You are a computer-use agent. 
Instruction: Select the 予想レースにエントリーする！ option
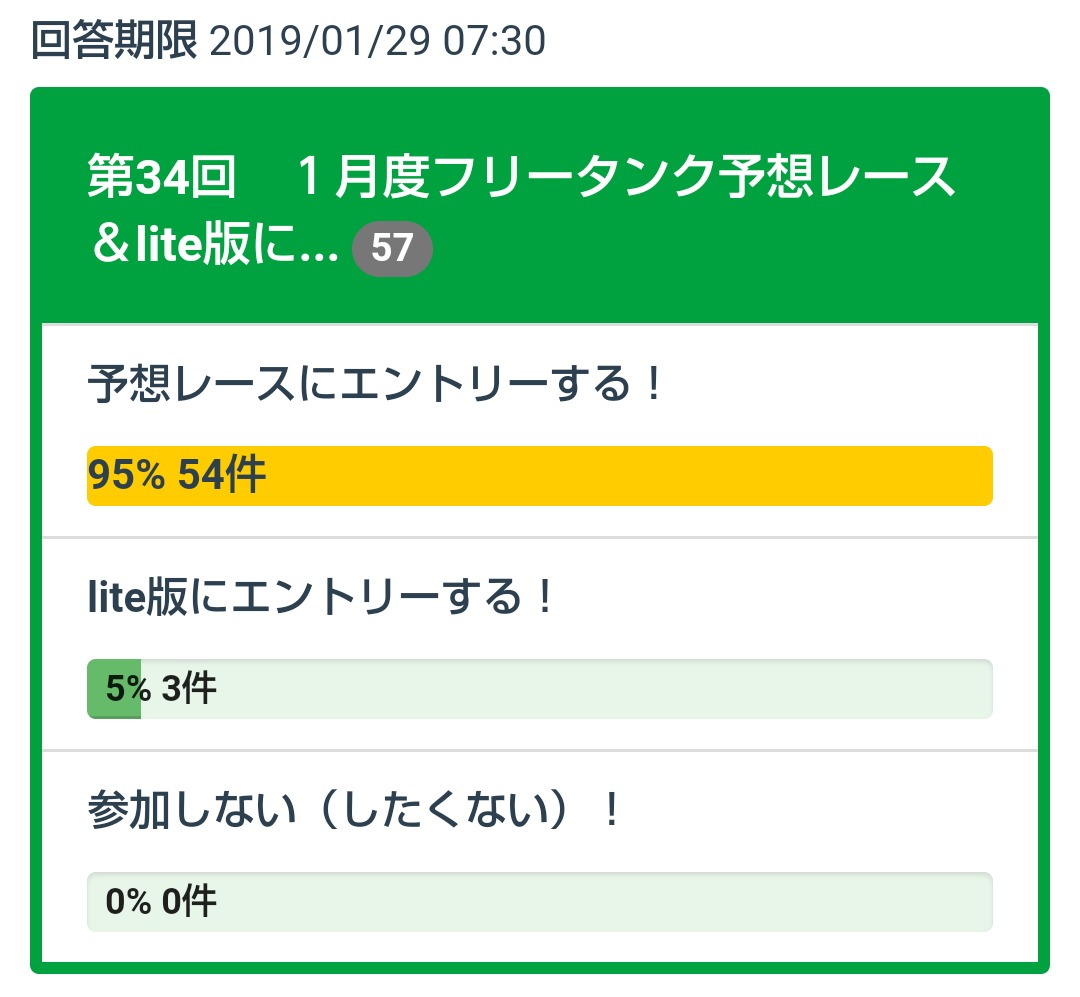(374, 383)
